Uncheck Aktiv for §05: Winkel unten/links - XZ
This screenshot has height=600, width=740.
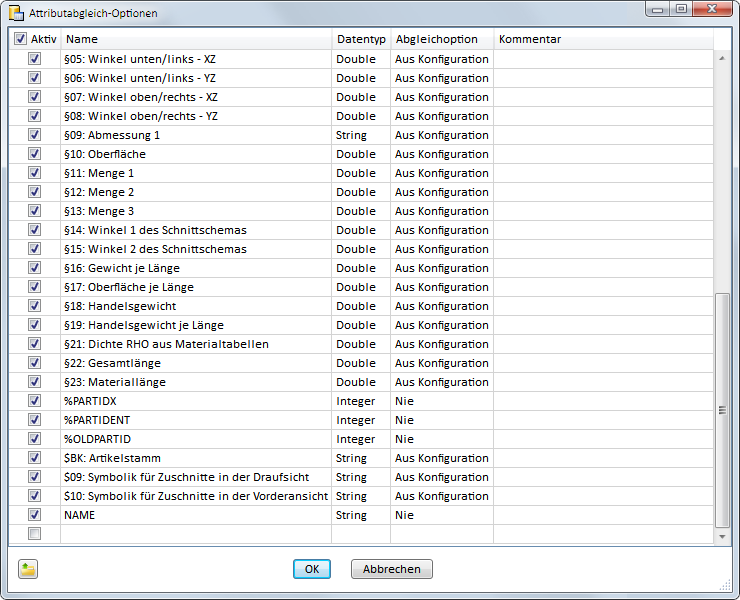pos(34,59)
